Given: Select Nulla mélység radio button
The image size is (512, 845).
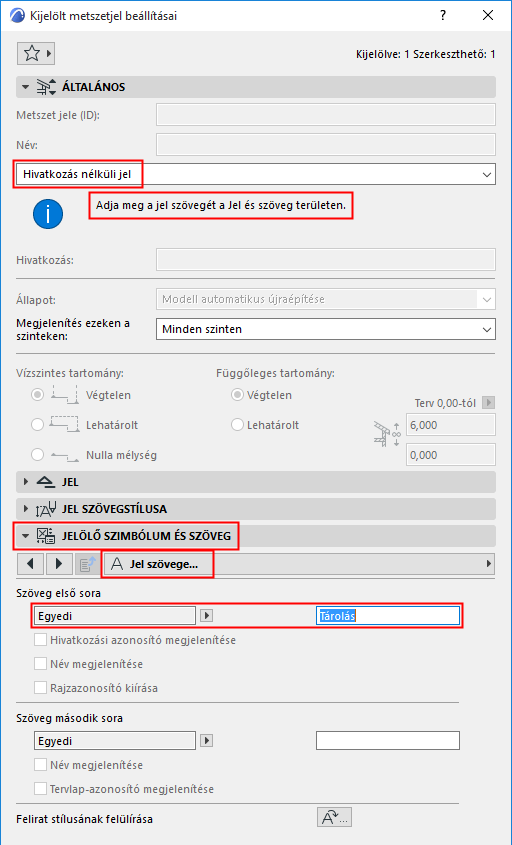Looking at the screenshot, I should (37, 455).
